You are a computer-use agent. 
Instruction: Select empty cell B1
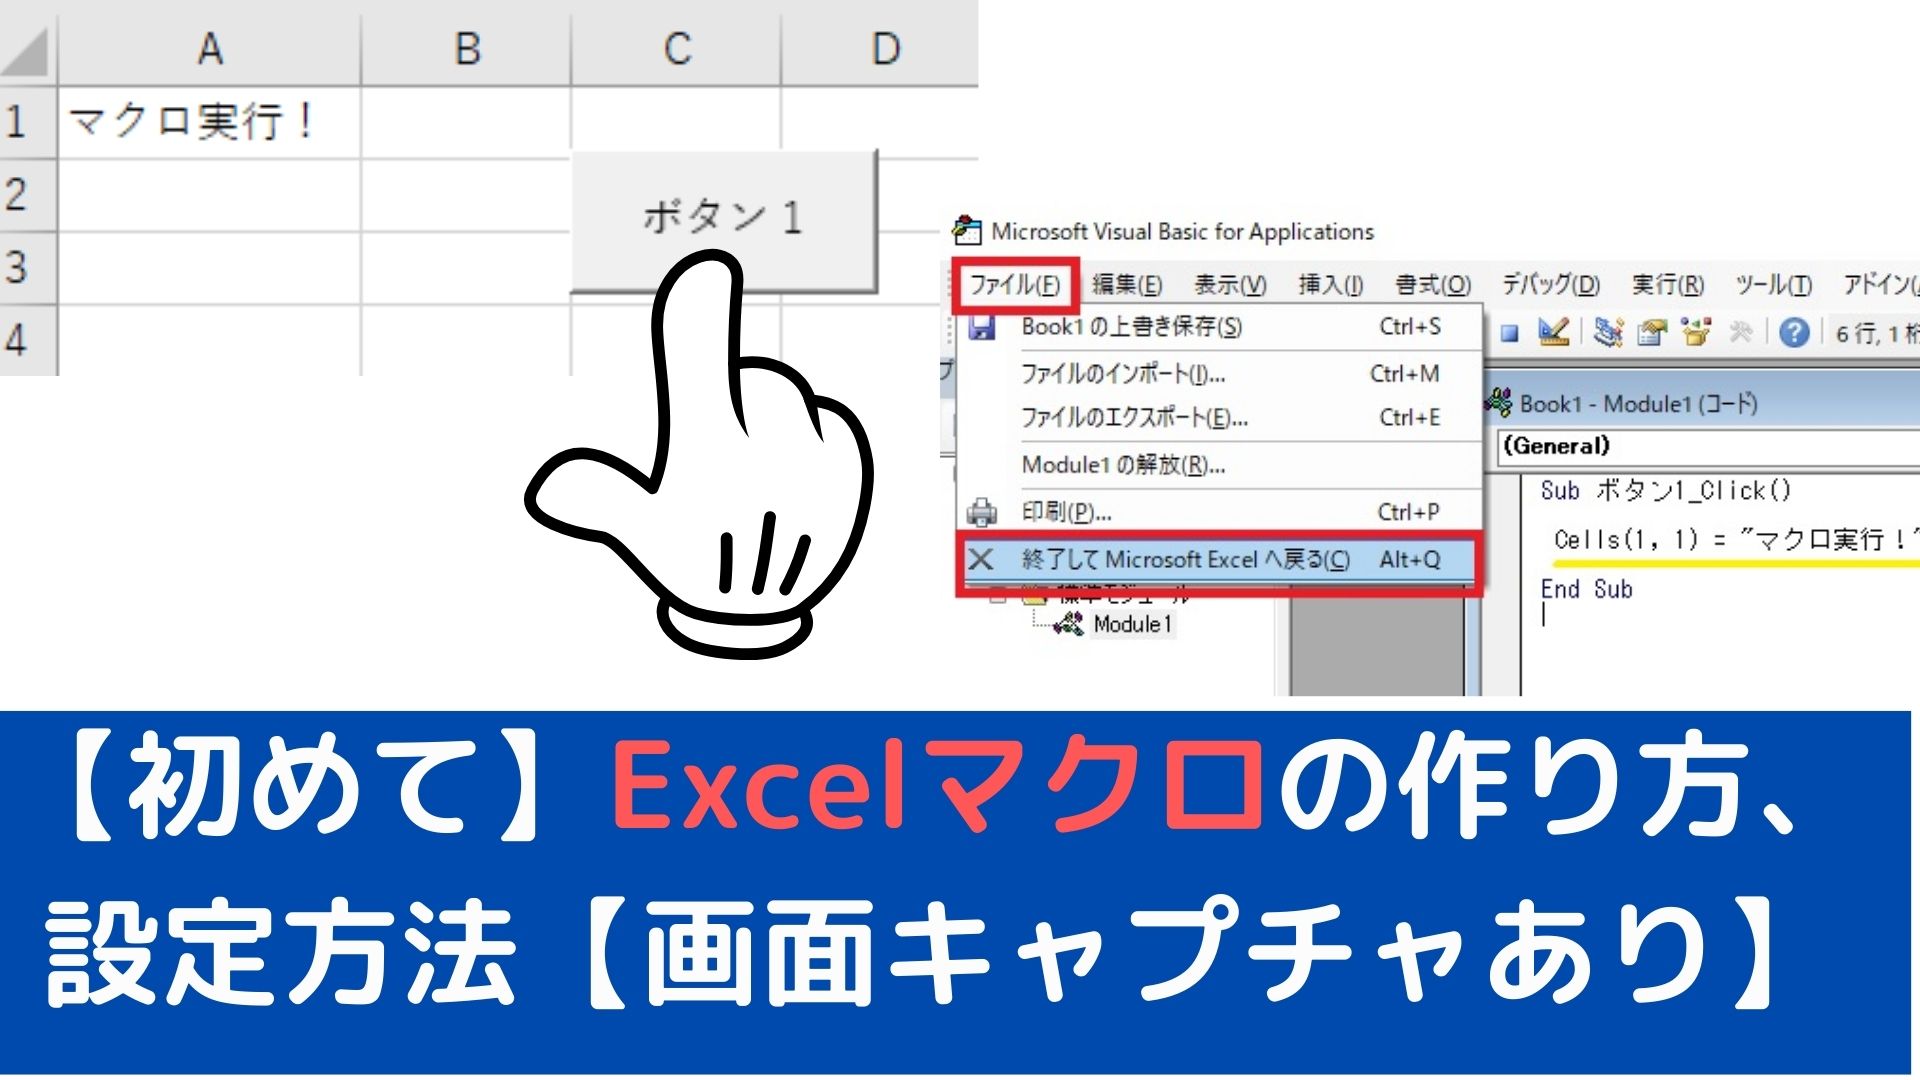click(x=466, y=122)
